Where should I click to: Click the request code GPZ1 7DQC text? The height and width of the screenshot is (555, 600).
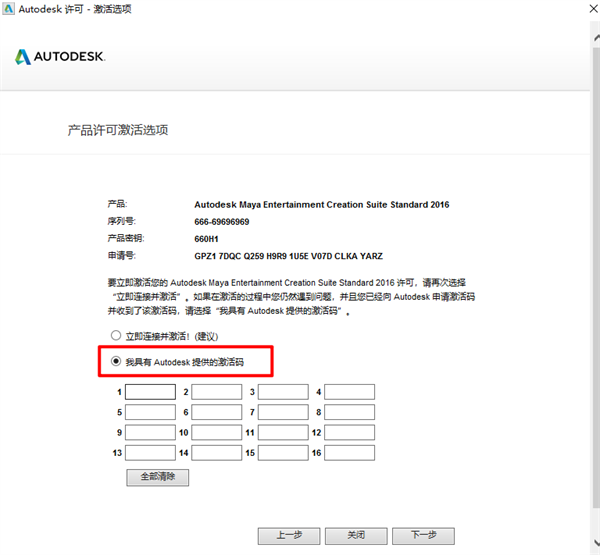coord(289,256)
